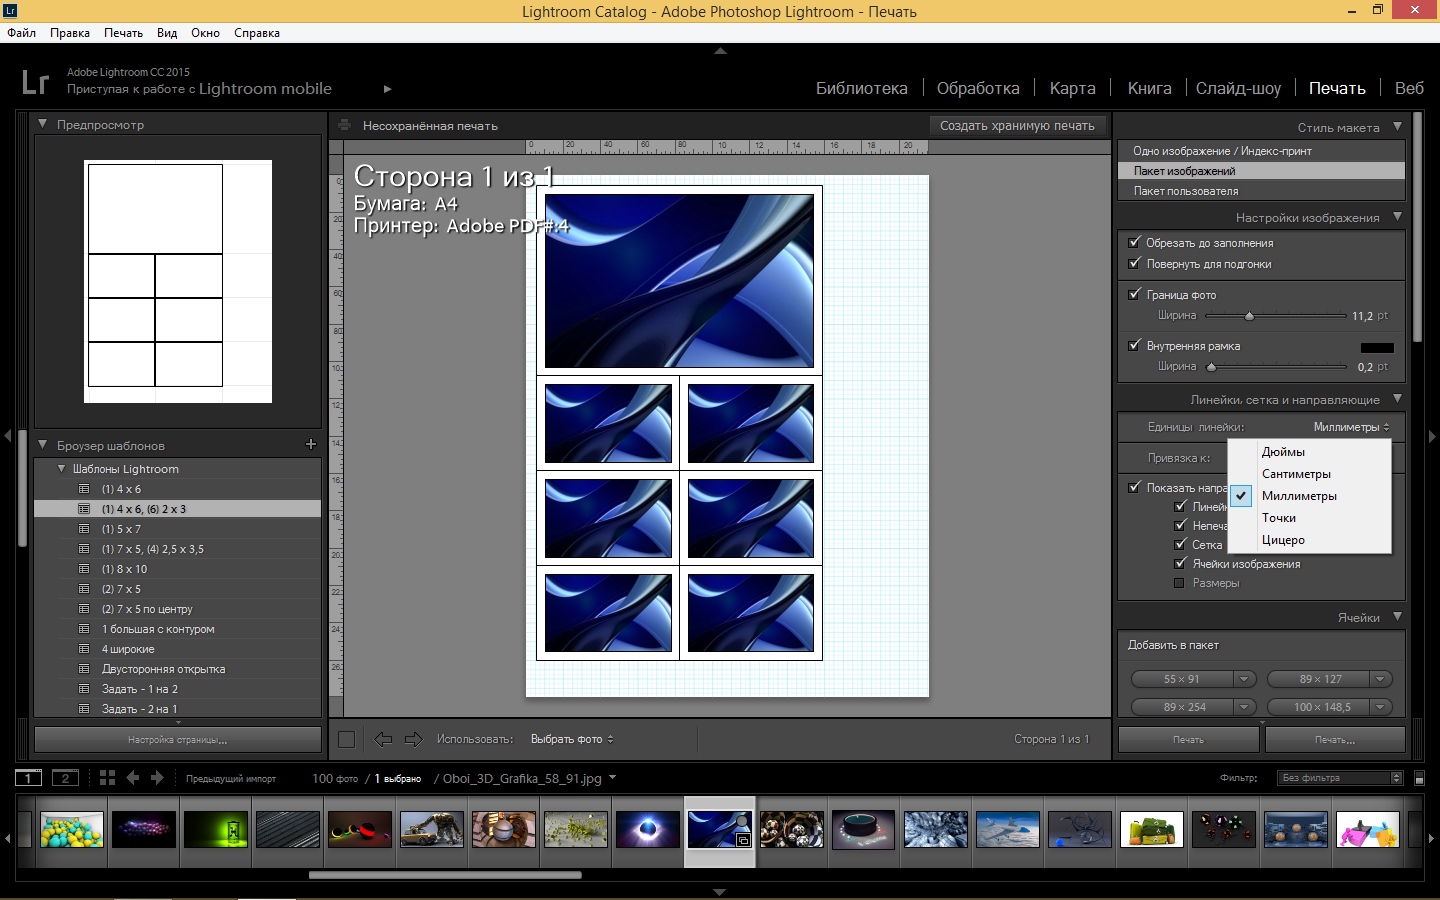The width and height of the screenshot is (1440, 900).
Task: Click the main window display icon 1
Action: coord(28,778)
